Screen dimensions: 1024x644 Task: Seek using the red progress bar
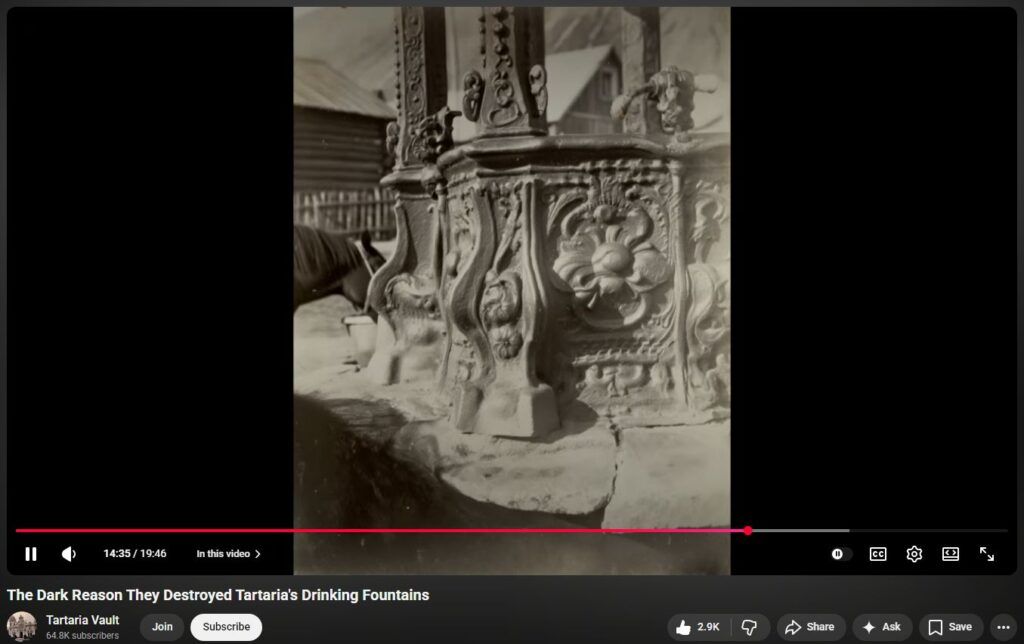click(400, 530)
